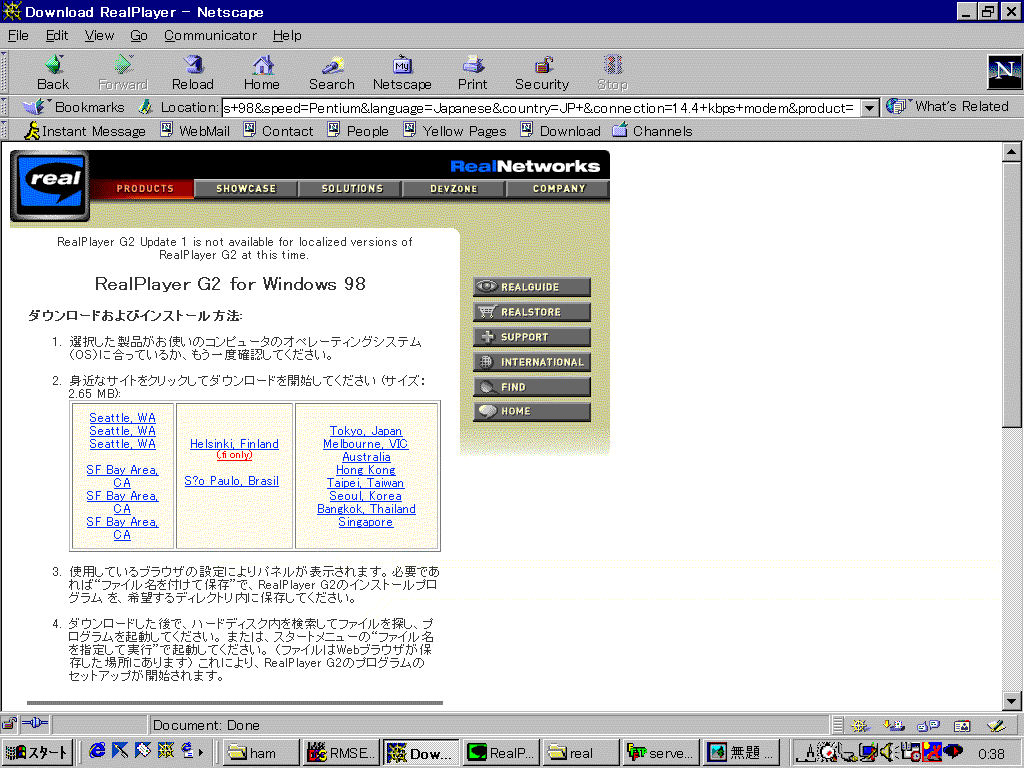Download from Singapore mirror
Screen dimensions: 1024x768
(x=366, y=522)
